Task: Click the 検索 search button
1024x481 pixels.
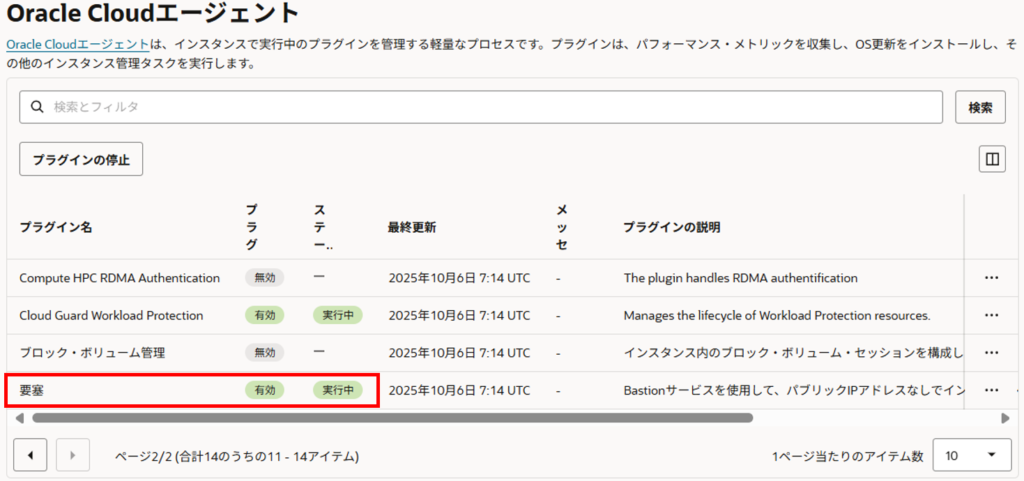Action: [980, 107]
